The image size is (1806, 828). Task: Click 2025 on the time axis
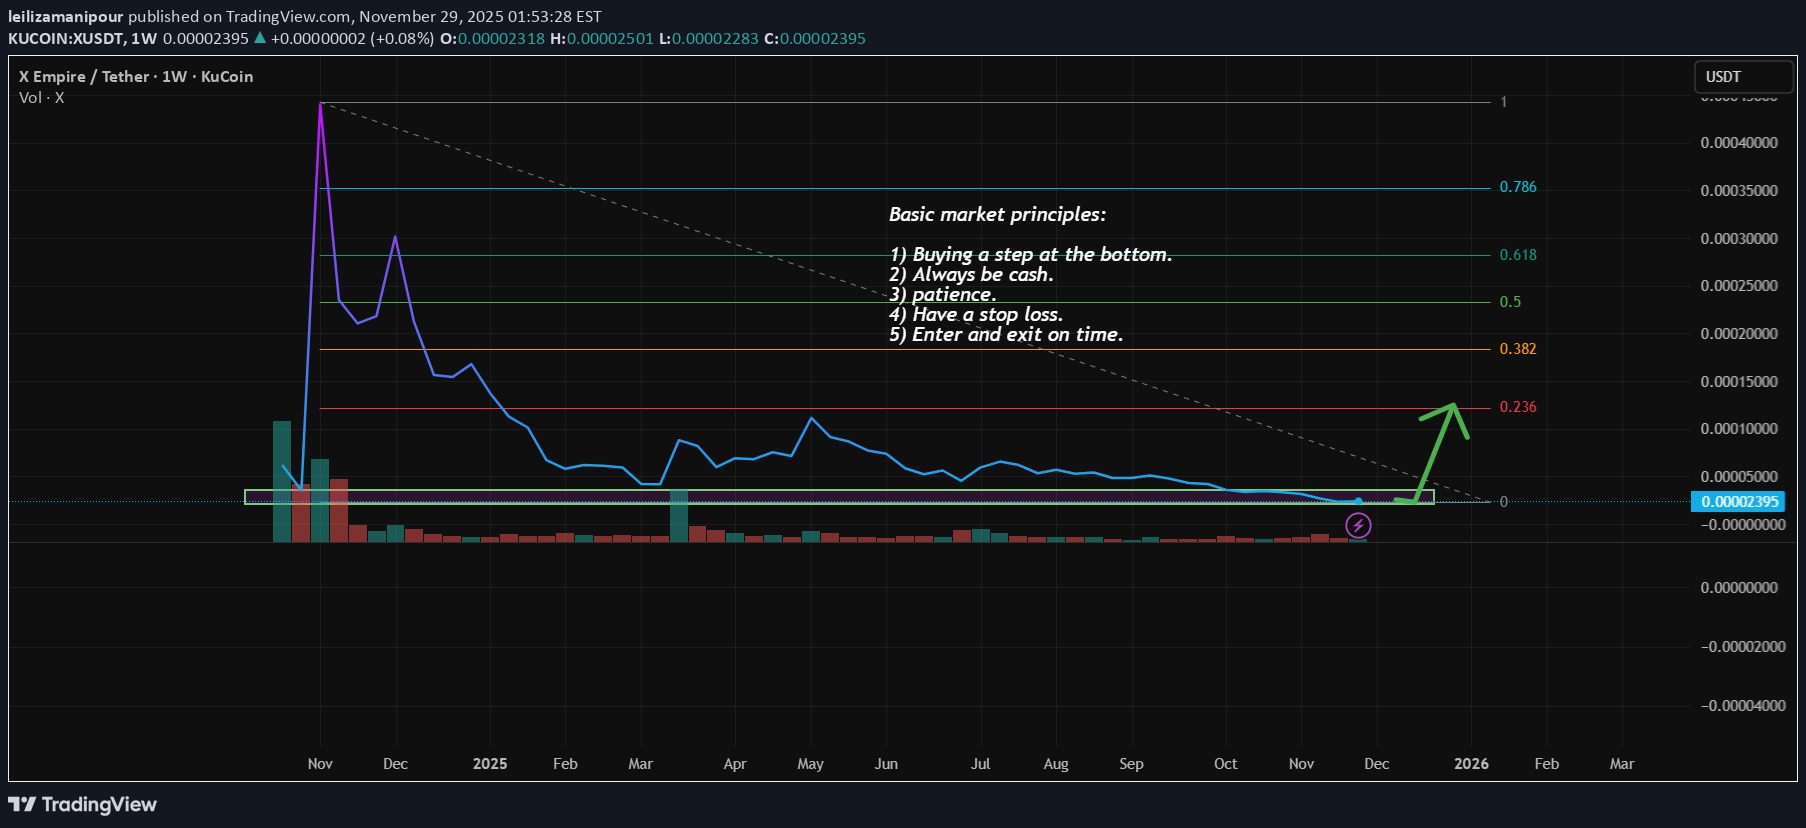(489, 764)
